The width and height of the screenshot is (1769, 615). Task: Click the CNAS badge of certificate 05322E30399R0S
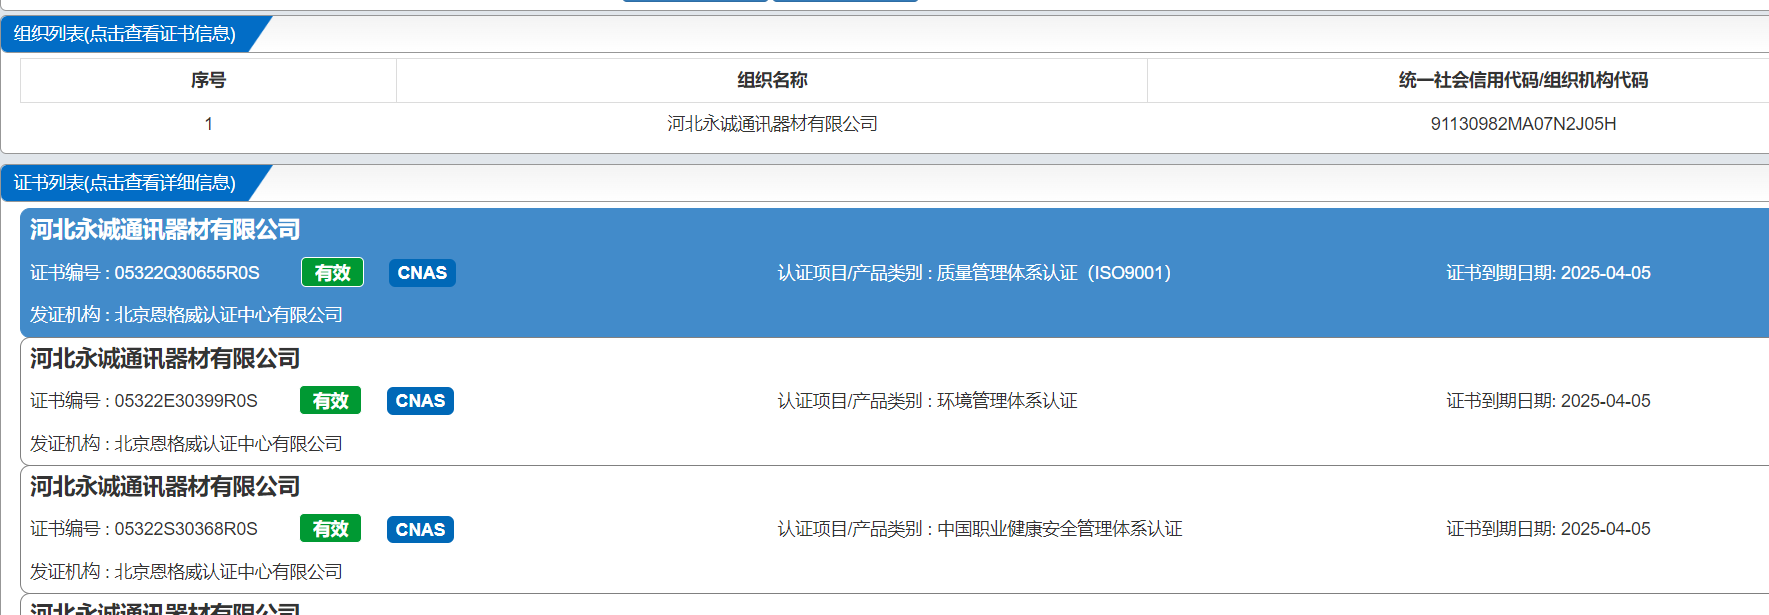[x=420, y=401]
